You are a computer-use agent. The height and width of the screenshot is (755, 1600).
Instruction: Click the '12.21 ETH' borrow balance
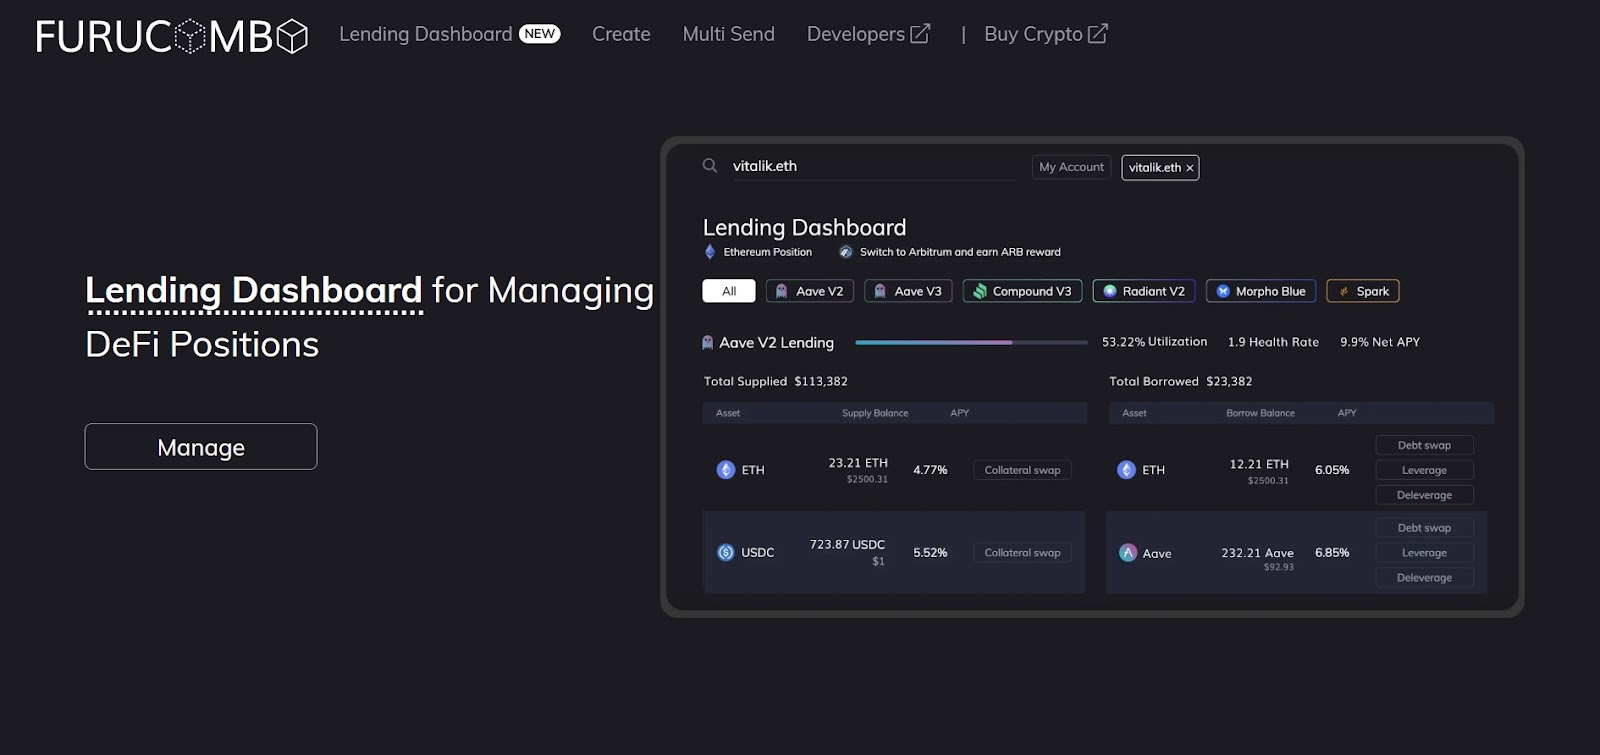point(1259,464)
